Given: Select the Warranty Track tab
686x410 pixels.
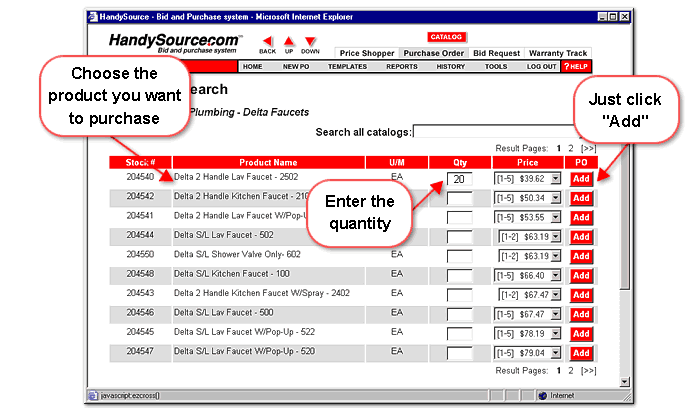Looking at the screenshot, I should [559, 53].
